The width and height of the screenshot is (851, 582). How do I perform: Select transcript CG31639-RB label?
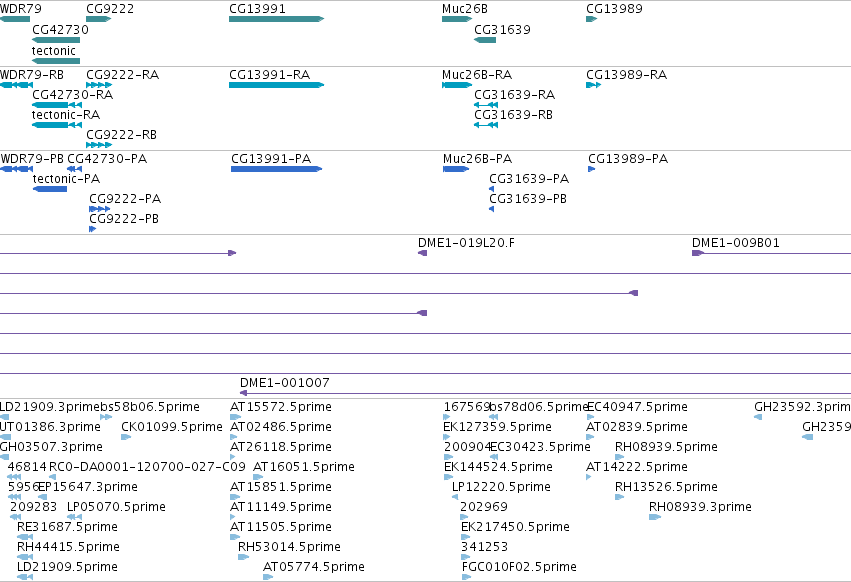tap(513, 115)
